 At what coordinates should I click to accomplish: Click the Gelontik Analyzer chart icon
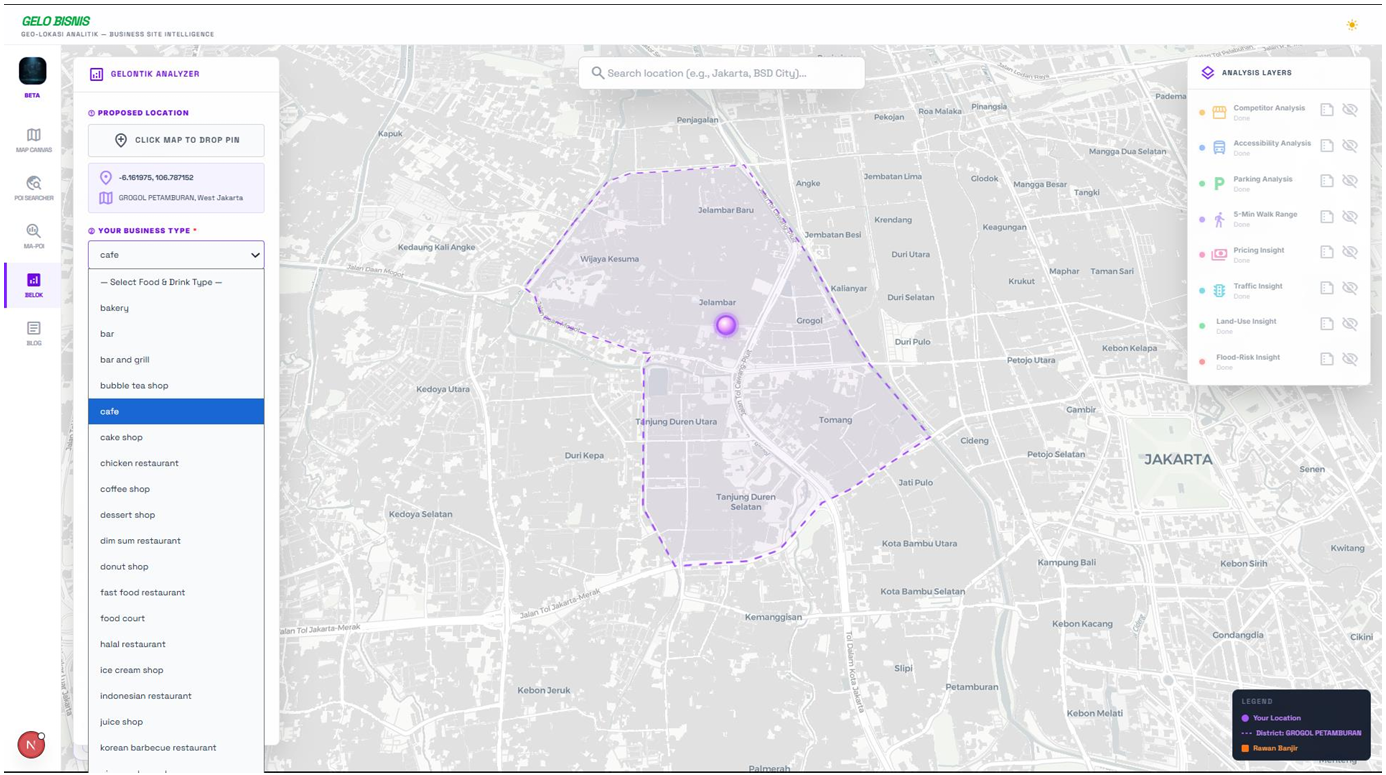pyautogui.click(x=97, y=74)
